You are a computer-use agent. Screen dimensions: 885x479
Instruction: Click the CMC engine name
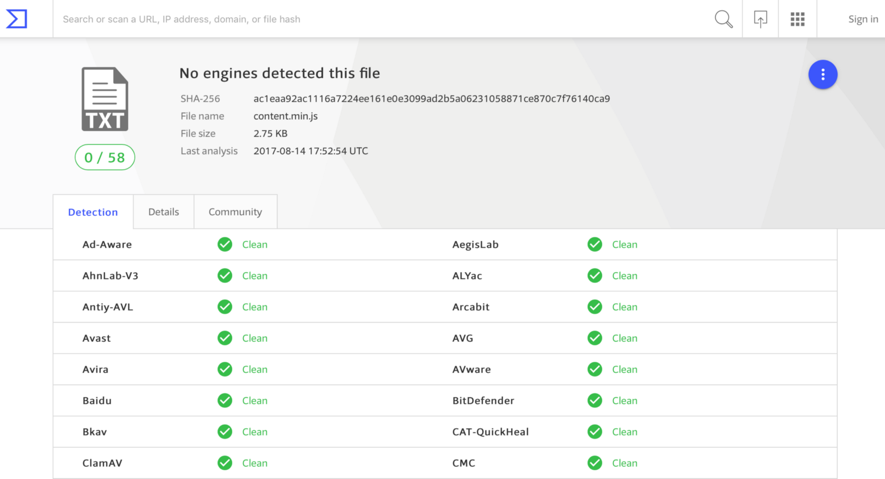(463, 463)
